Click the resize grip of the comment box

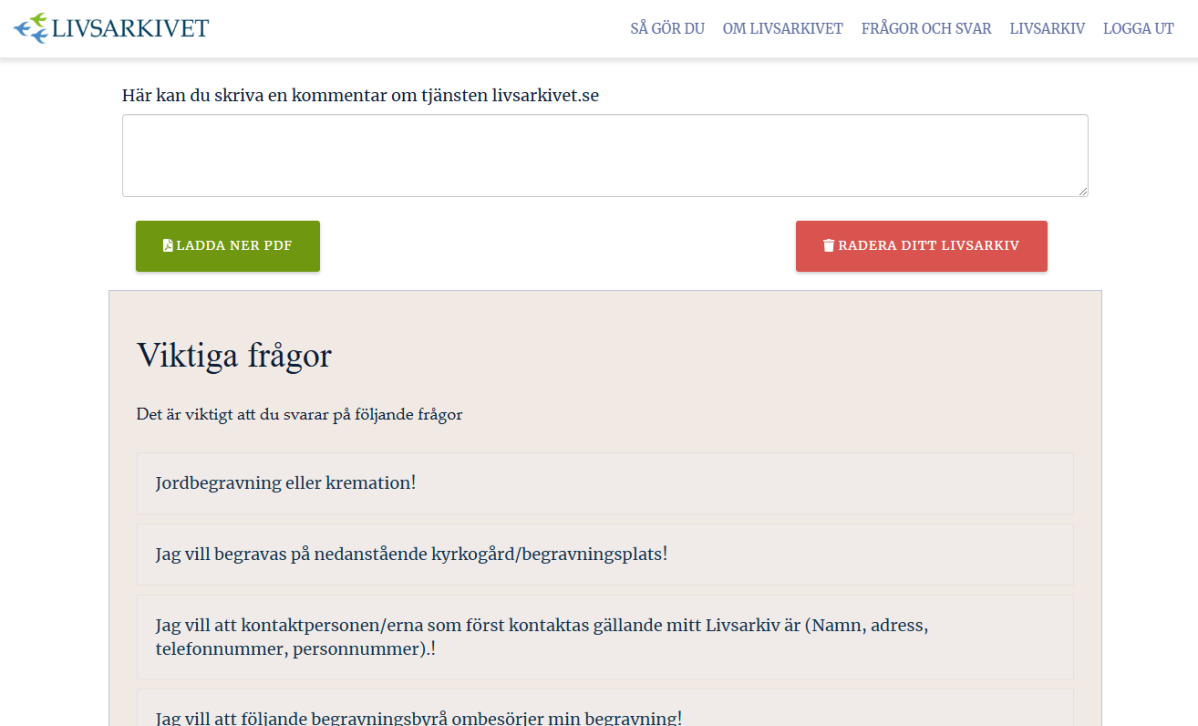(x=1082, y=190)
